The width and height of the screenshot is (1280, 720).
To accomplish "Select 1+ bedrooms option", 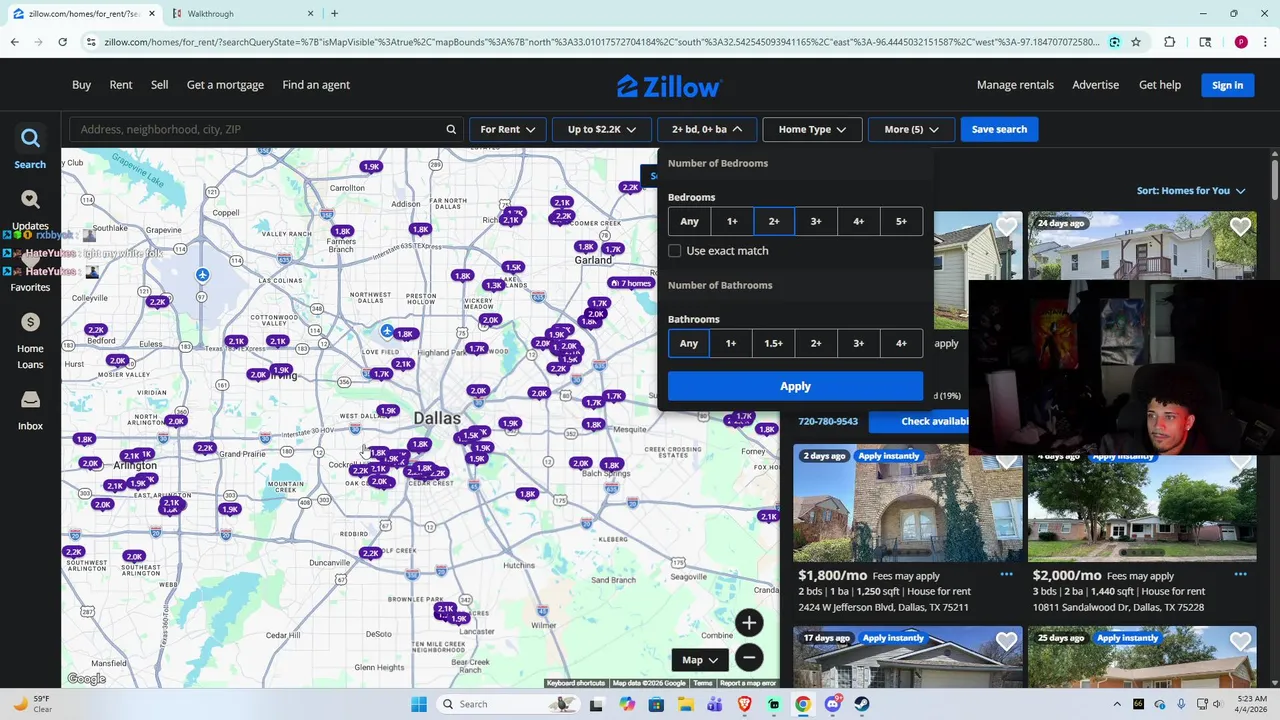I will click(732, 221).
